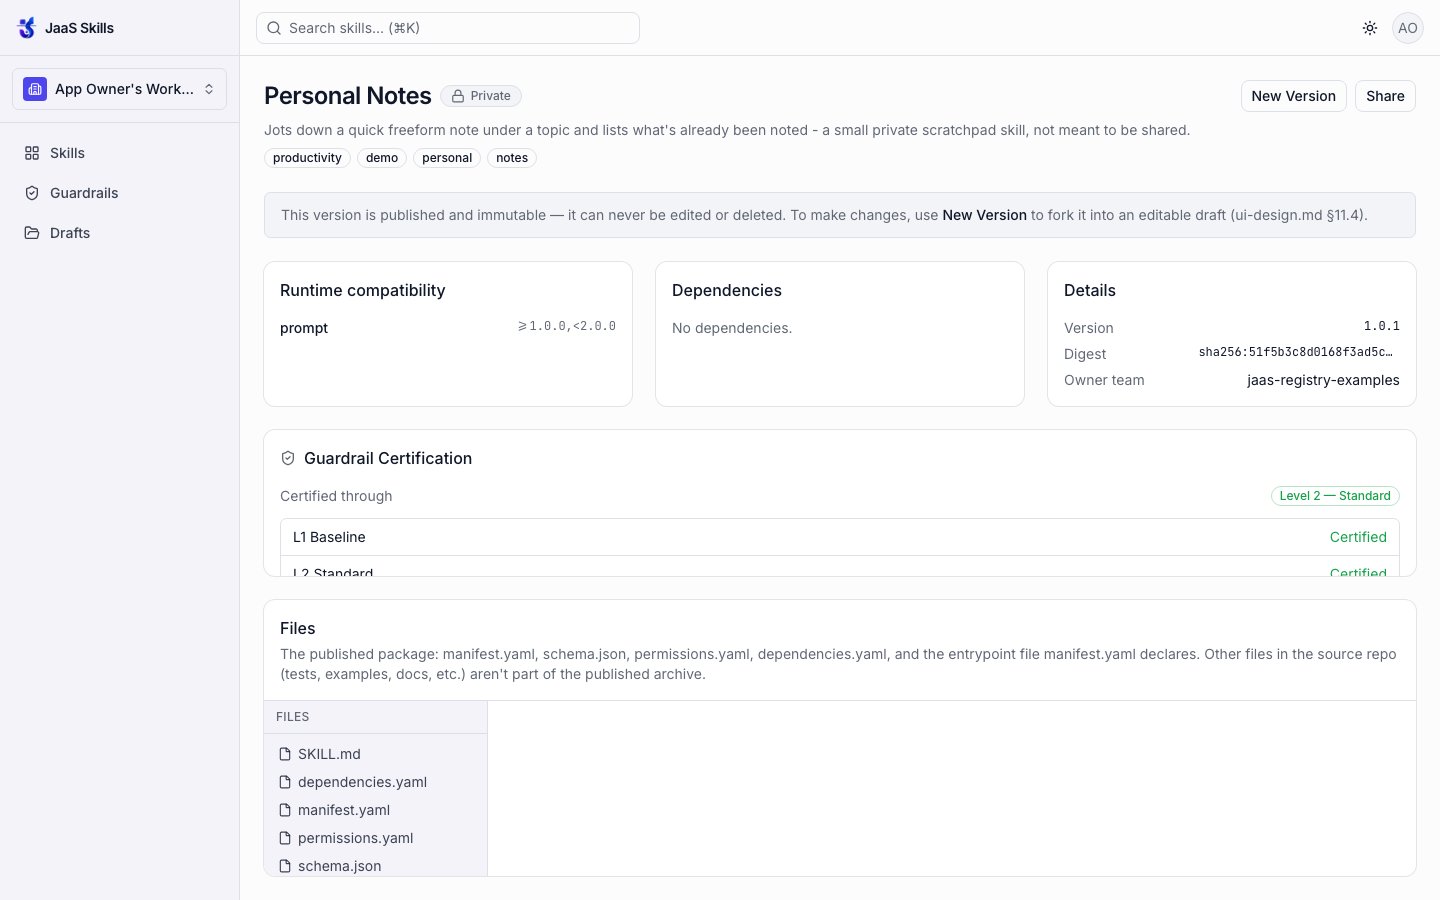
Task: Click the FILES column header
Action: click(293, 717)
